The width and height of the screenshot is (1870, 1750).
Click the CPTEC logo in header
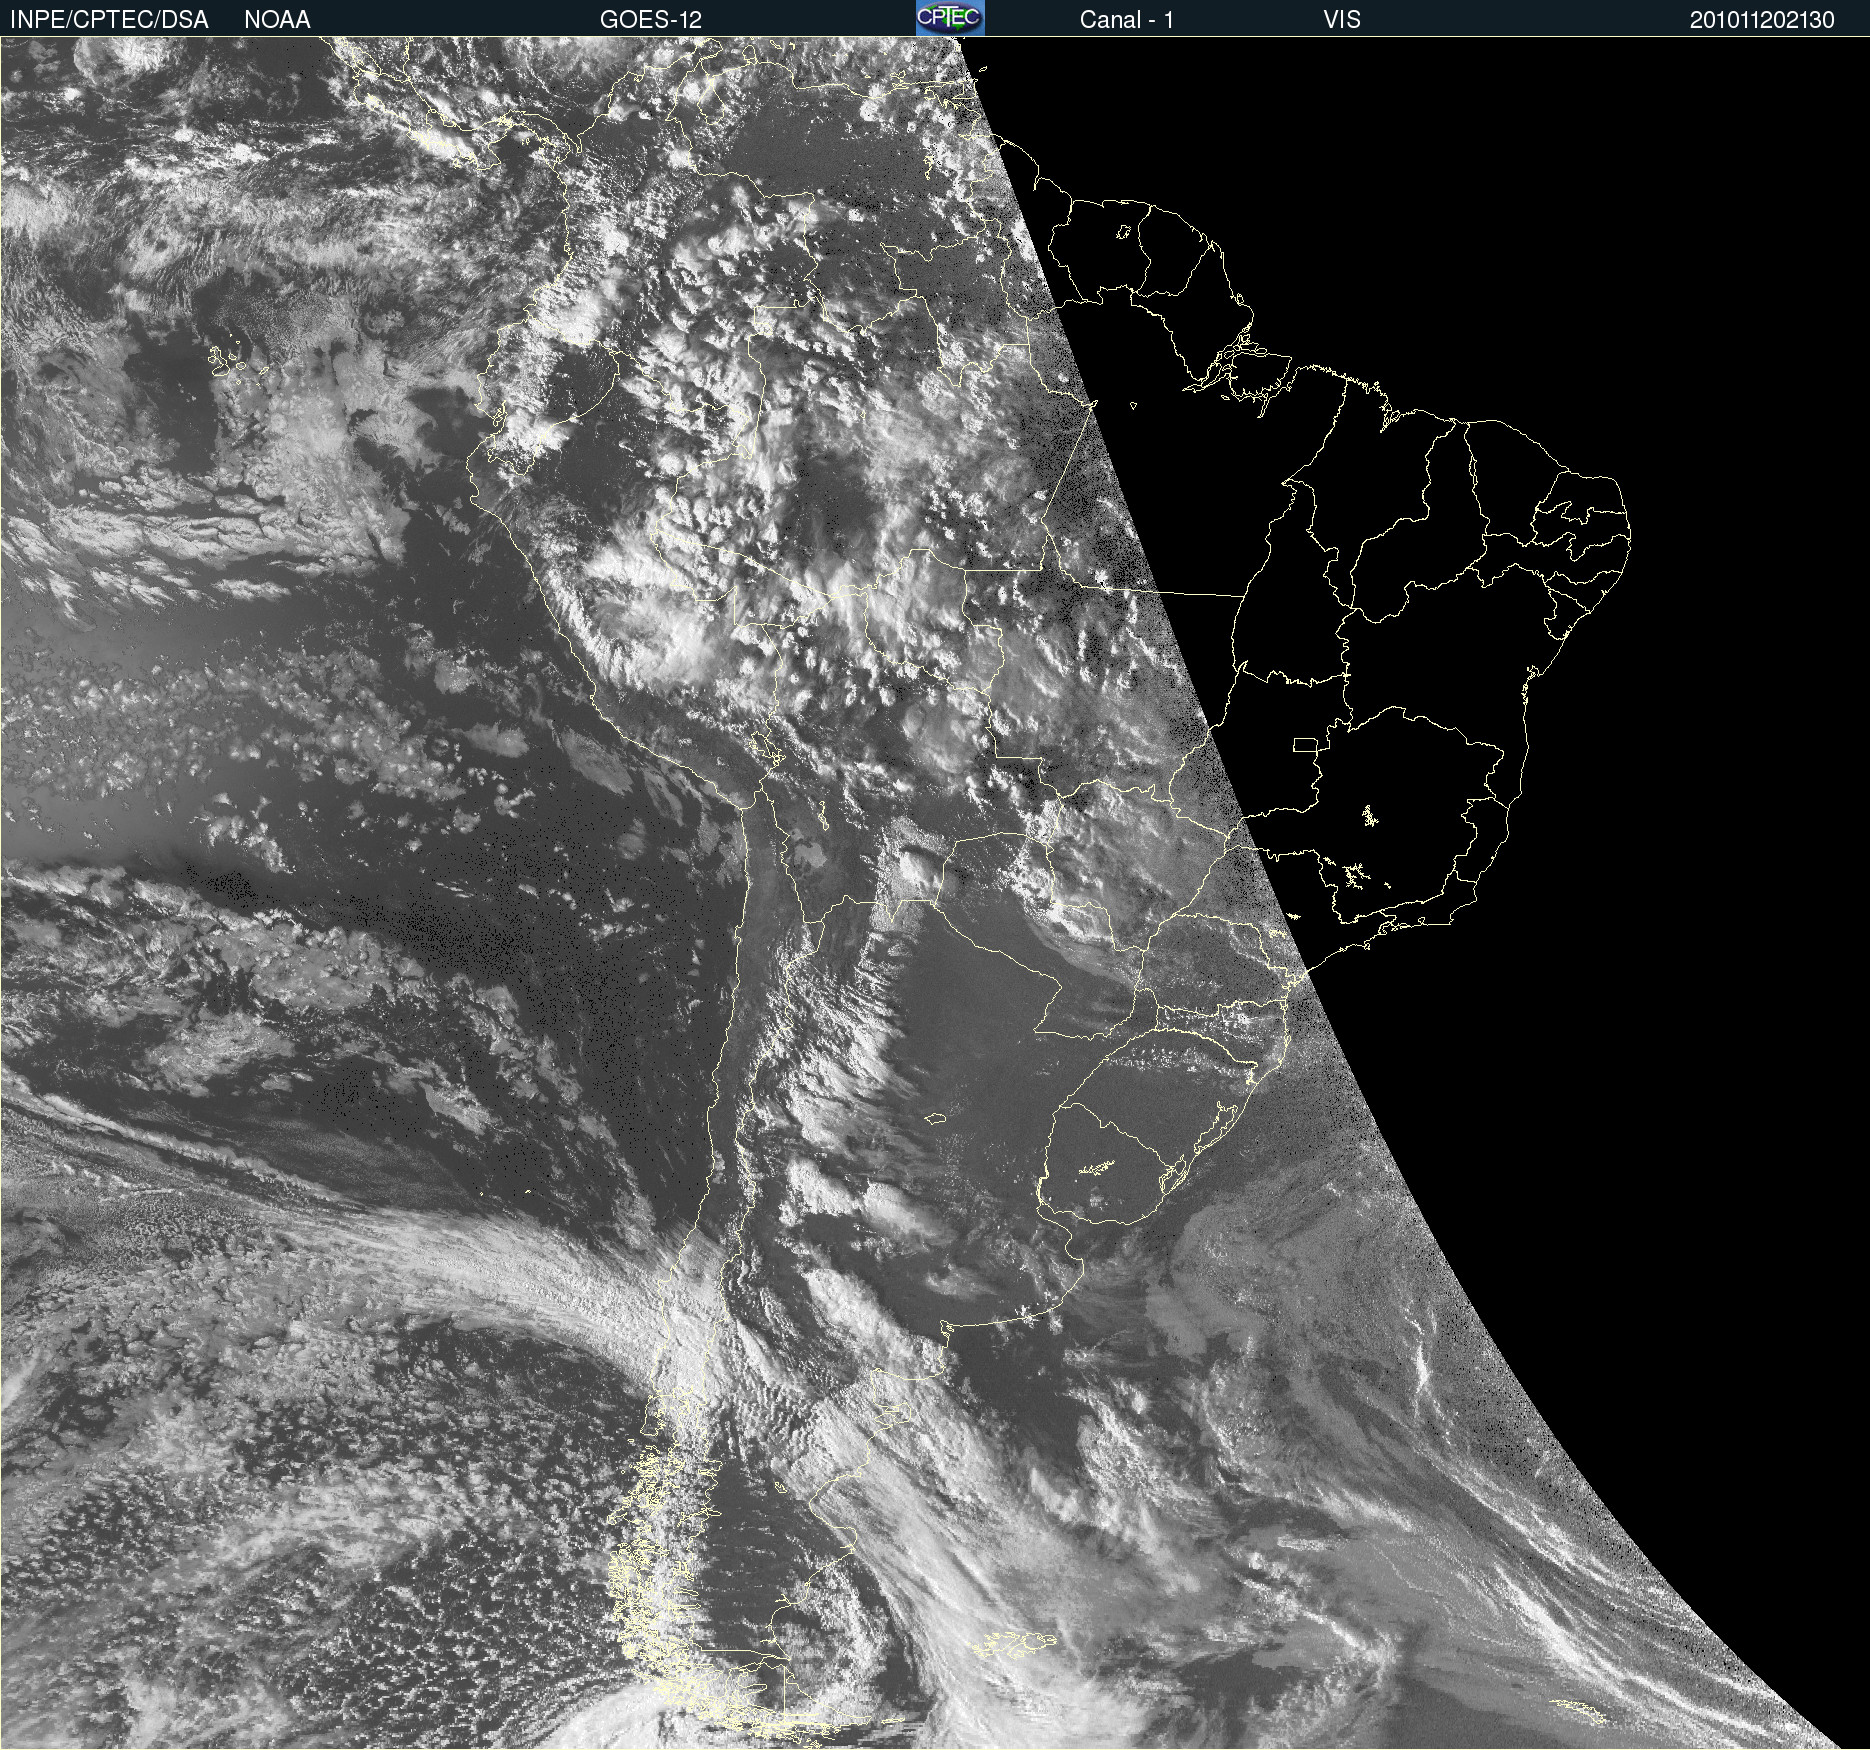[x=950, y=18]
